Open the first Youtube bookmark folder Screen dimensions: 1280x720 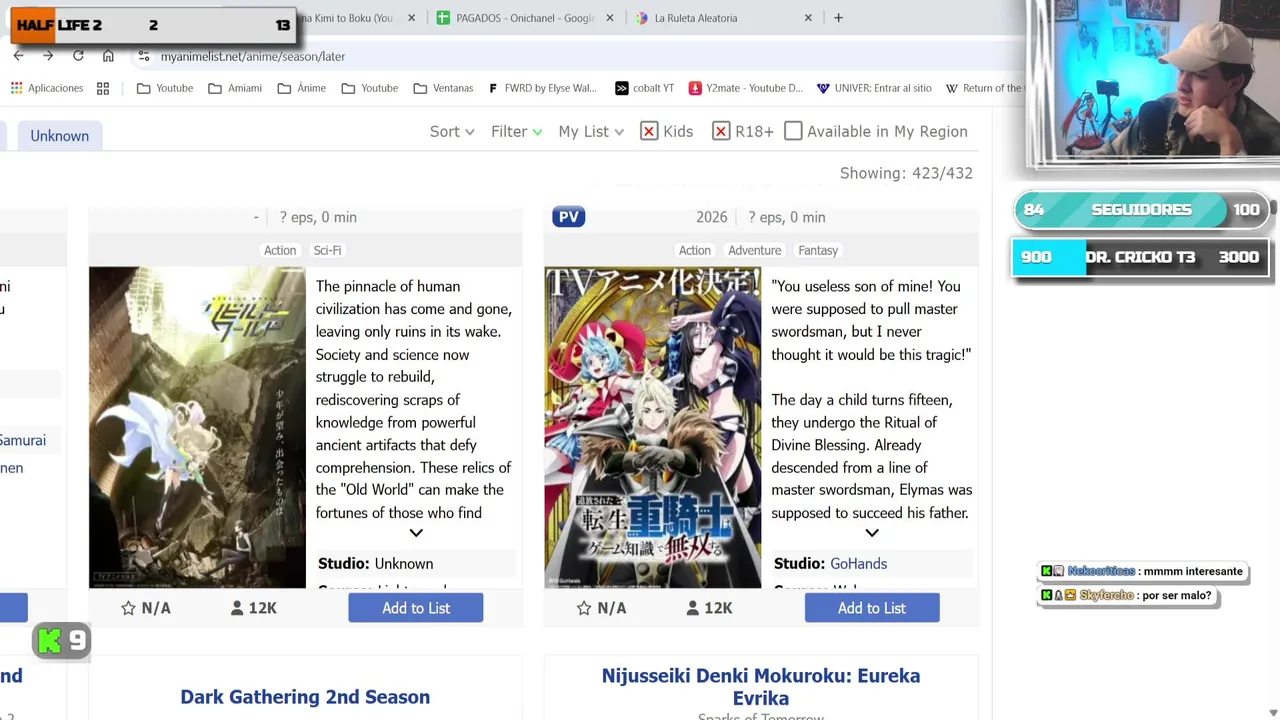(x=165, y=88)
